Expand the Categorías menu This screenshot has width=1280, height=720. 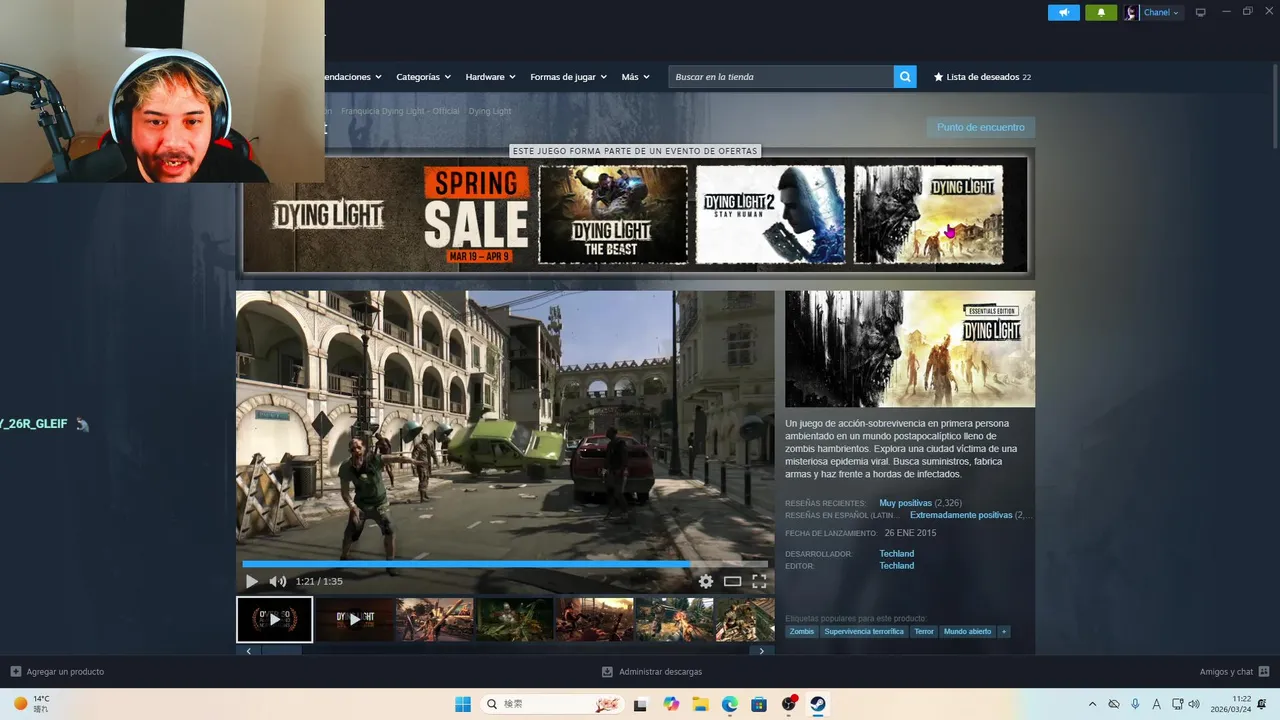point(423,77)
